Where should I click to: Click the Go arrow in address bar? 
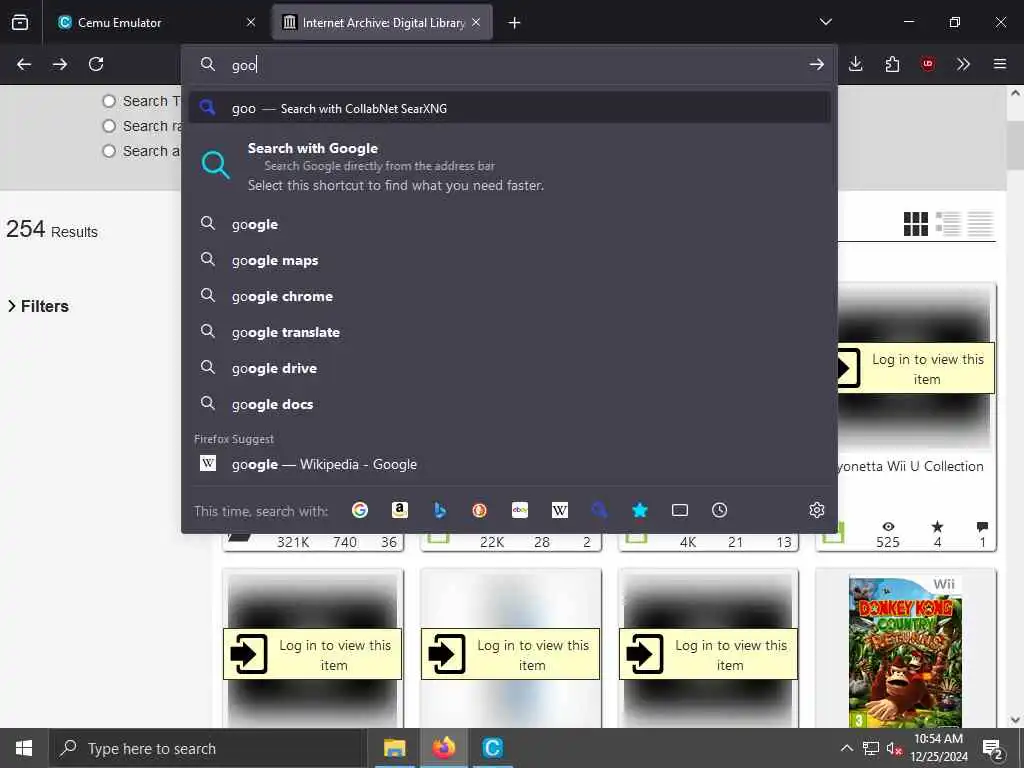(816, 64)
